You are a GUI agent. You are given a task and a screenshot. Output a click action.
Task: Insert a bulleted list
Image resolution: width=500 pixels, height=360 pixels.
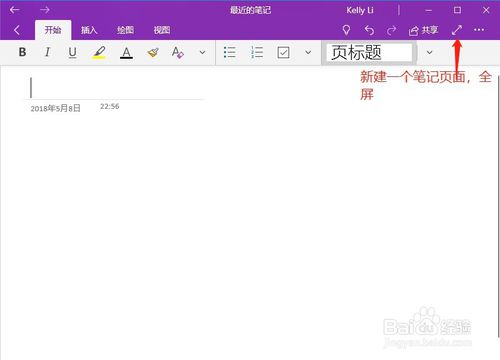coord(230,52)
